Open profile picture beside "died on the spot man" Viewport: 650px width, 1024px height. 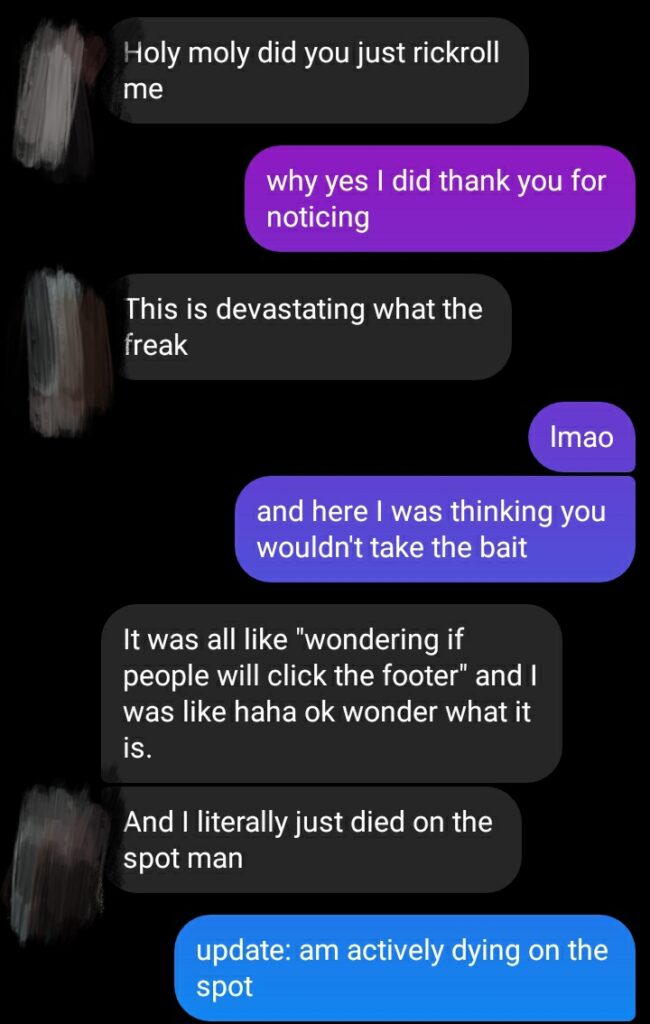[x=60, y=862]
